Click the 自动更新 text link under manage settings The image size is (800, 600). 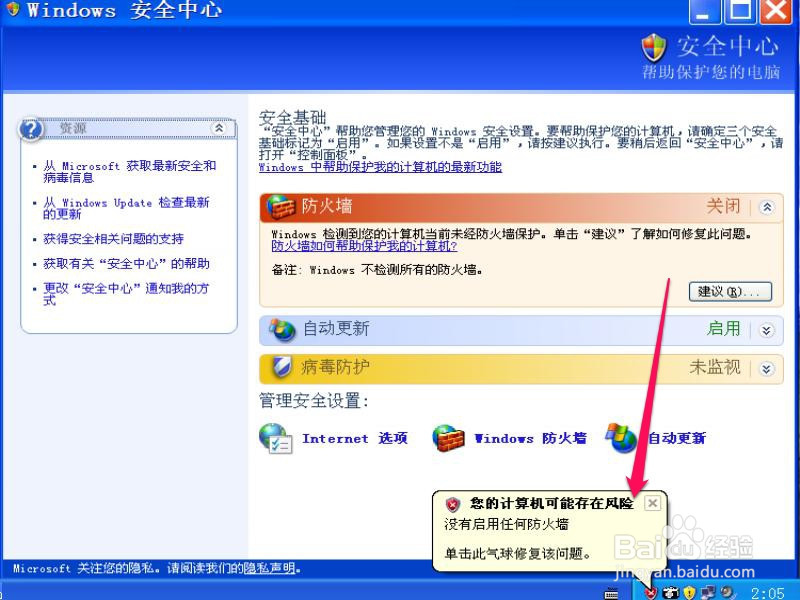click(x=677, y=438)
